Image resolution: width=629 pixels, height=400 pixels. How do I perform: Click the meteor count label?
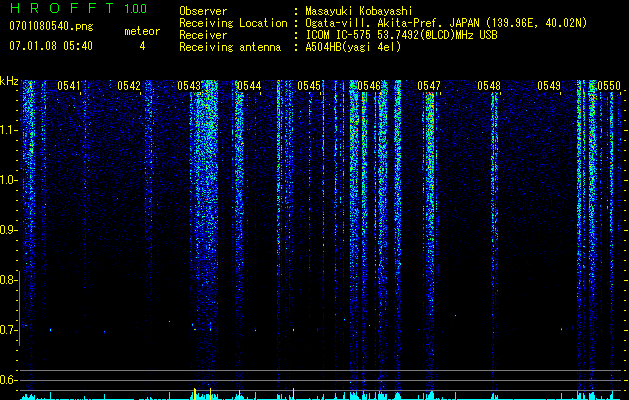coord(142,31)
